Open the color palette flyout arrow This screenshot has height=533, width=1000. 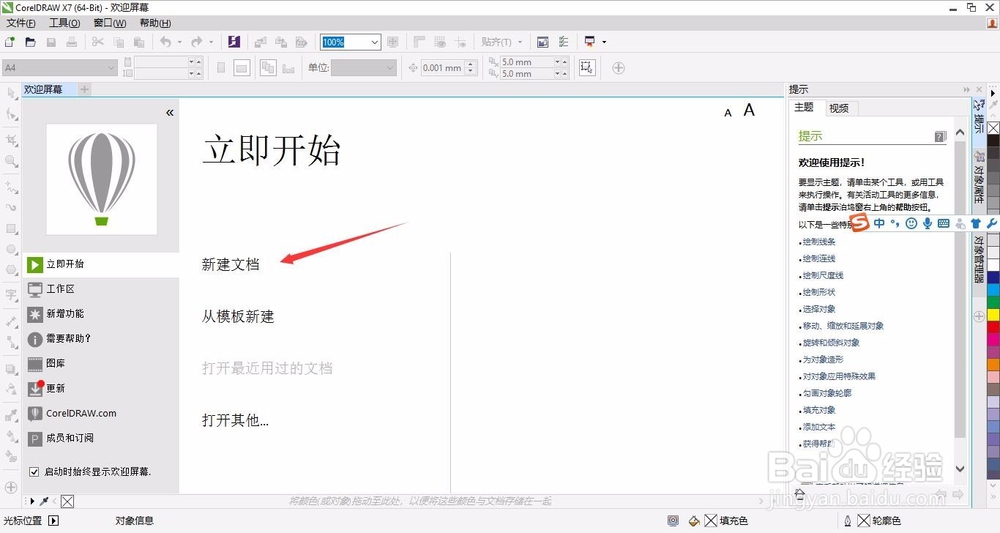click(993, 92)
